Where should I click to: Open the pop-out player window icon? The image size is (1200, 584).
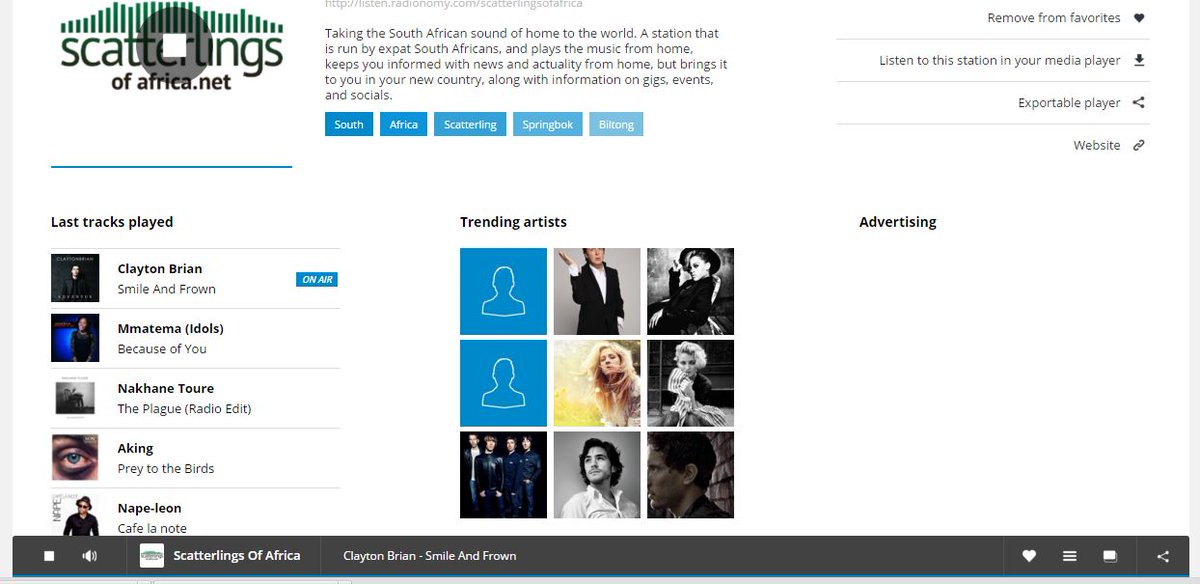[x=1109, y=556]
